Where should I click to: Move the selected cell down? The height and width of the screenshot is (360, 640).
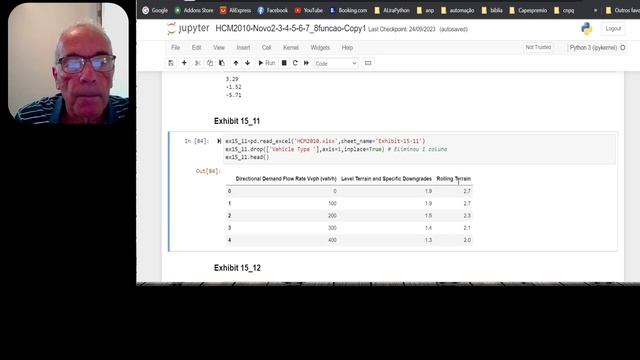point(247,63)
